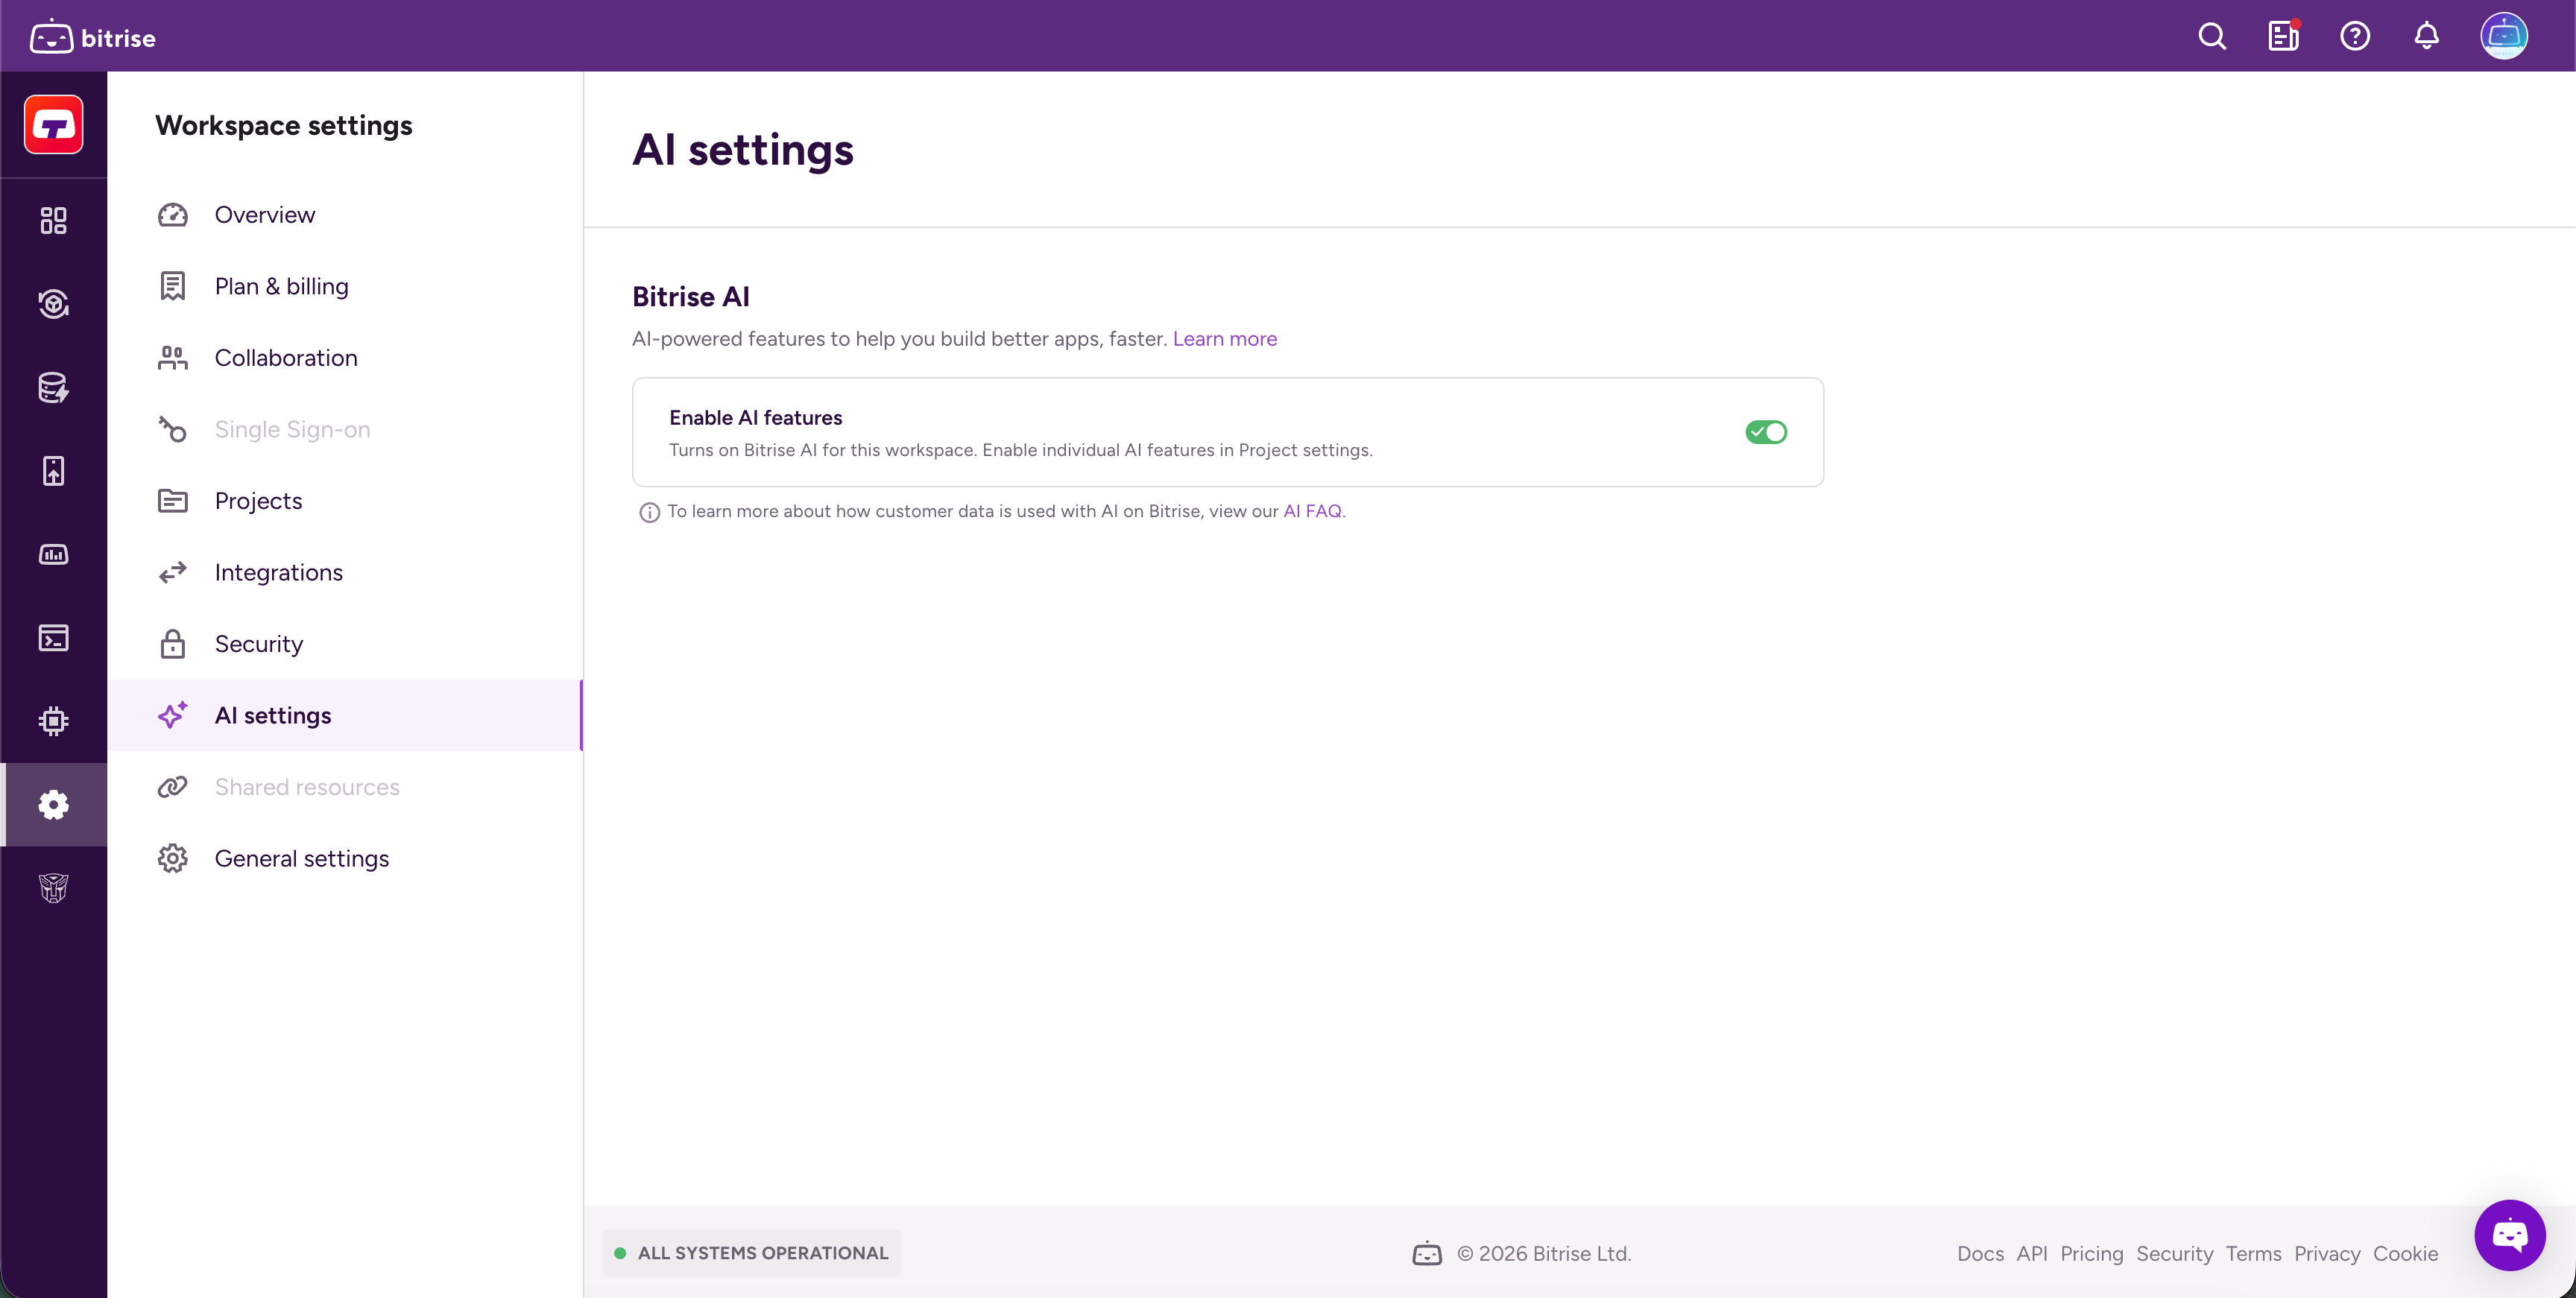Open General settings
The height and width of the screenshot is (1298, 2576).
click(345, 859)
